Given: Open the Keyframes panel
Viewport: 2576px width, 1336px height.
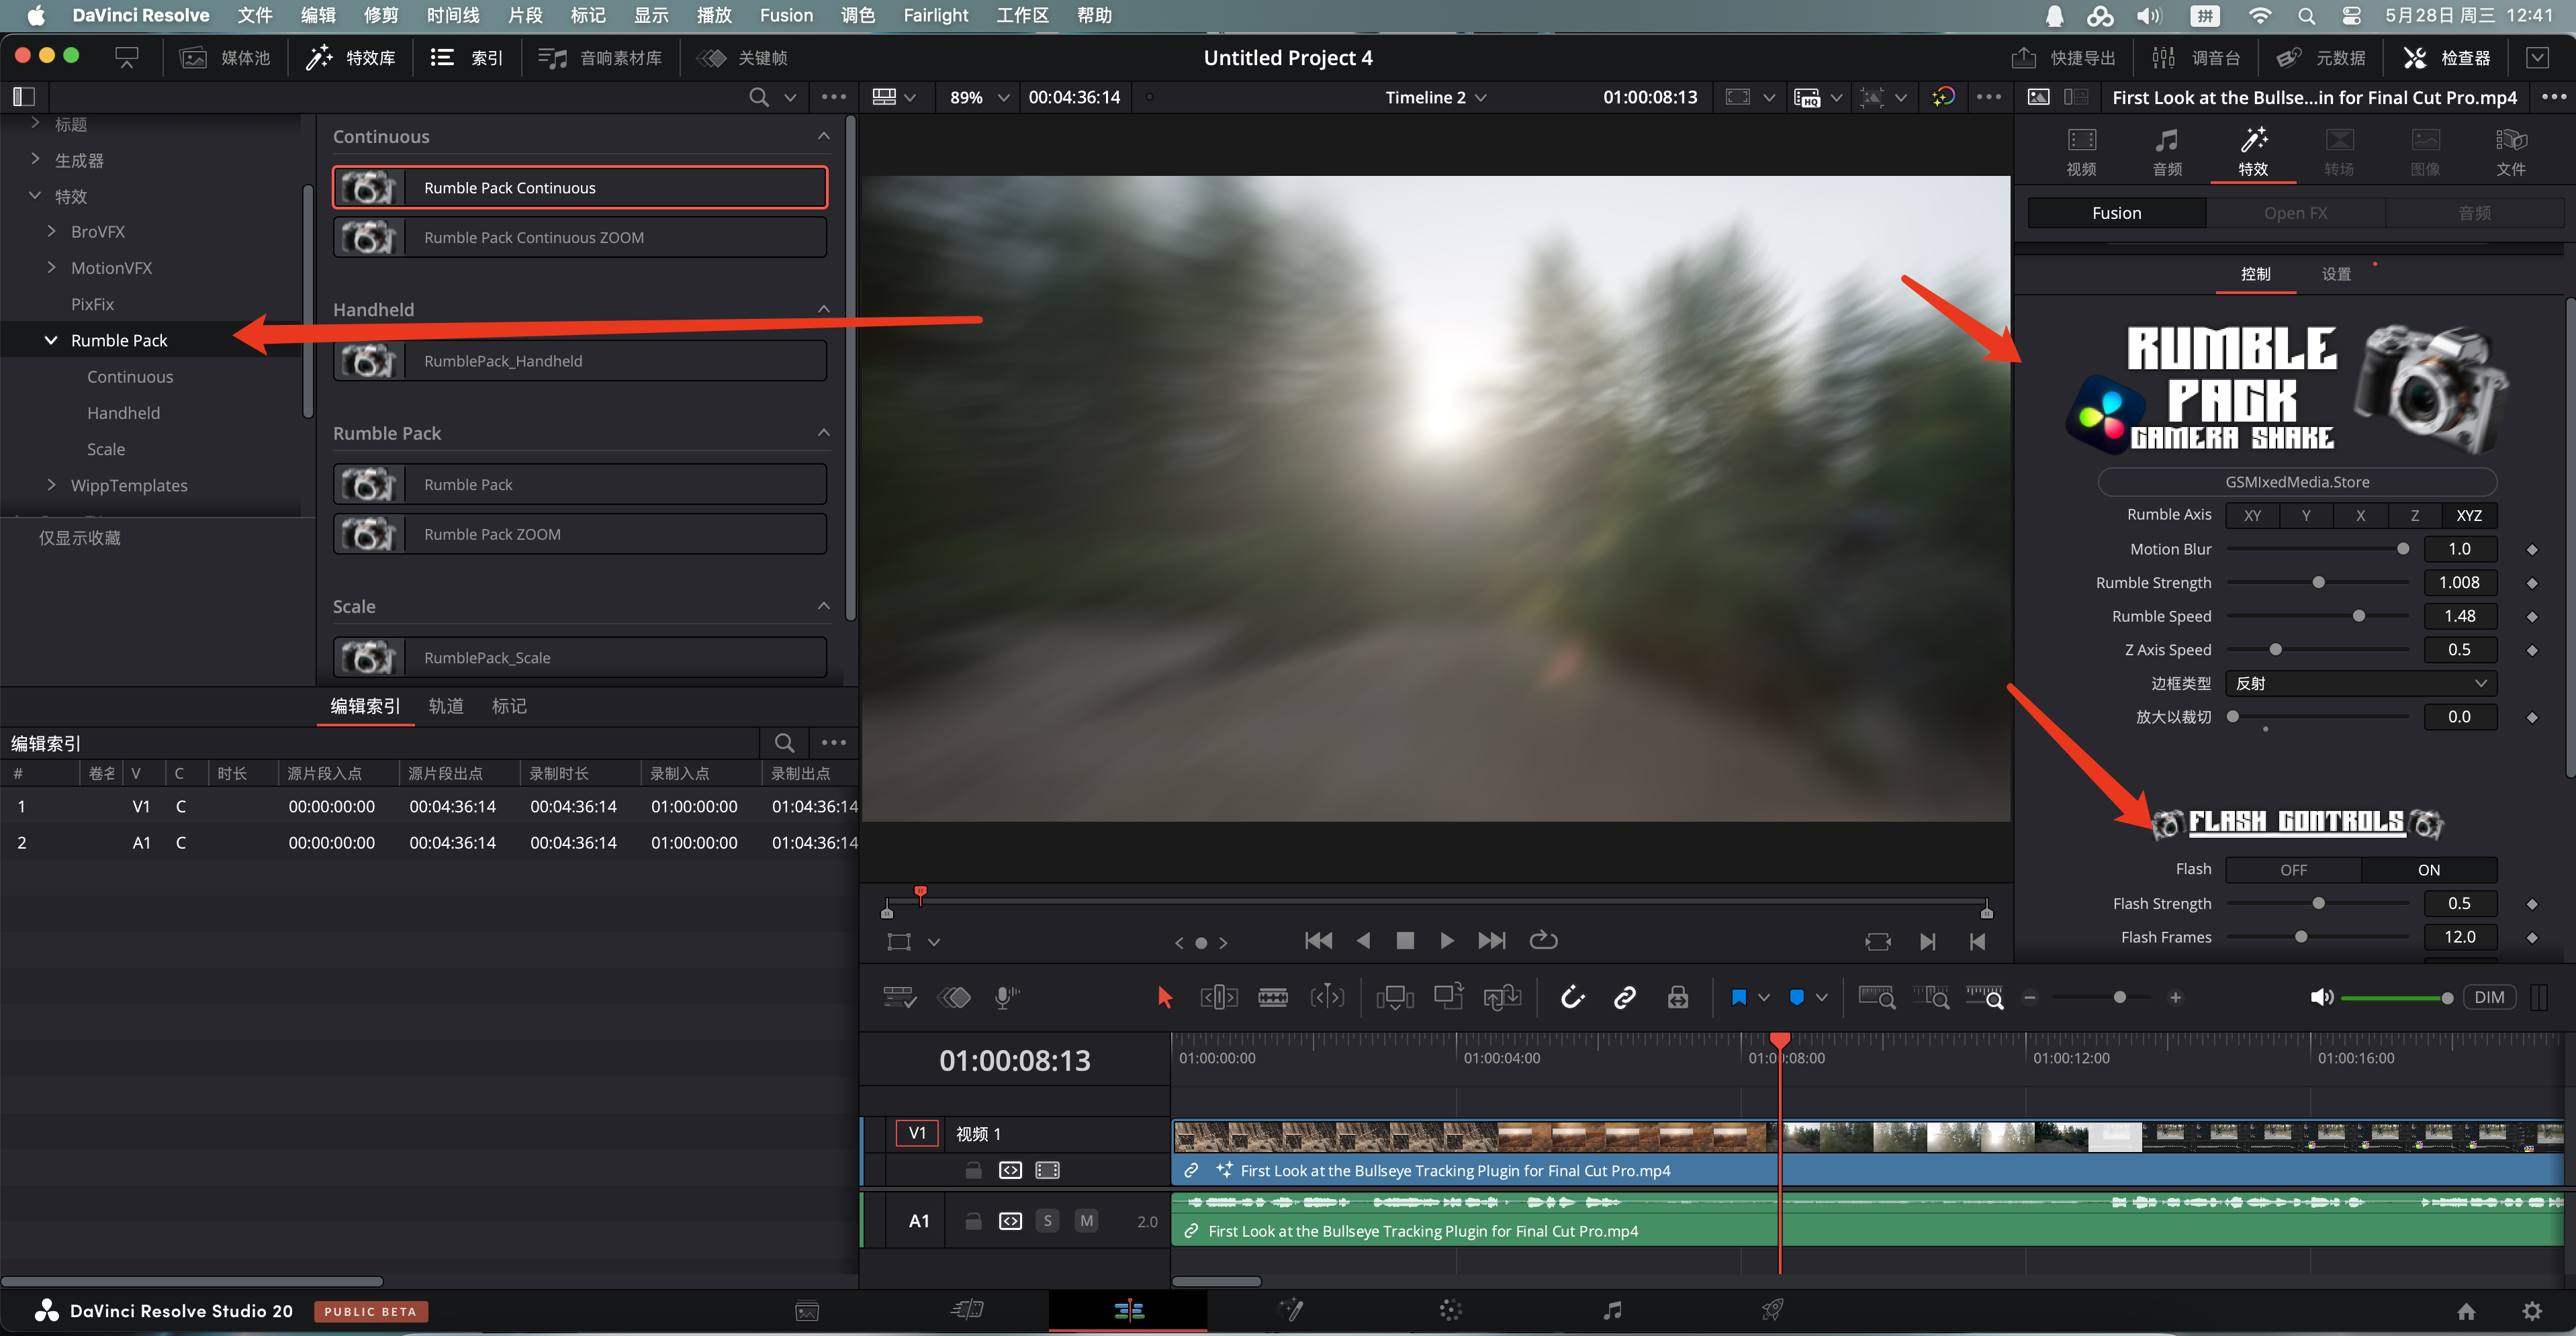Looking at the screenshot, I should [x=742, y=58].
